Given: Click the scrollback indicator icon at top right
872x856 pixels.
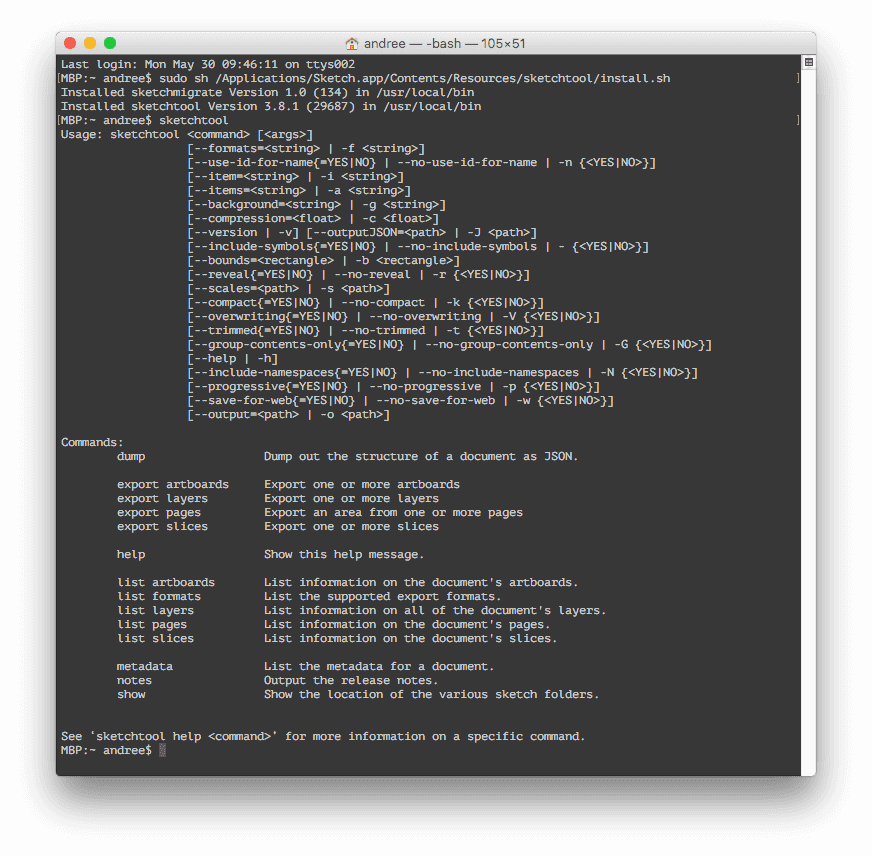Looking at the screenshot, I should (x=808, y=62).
